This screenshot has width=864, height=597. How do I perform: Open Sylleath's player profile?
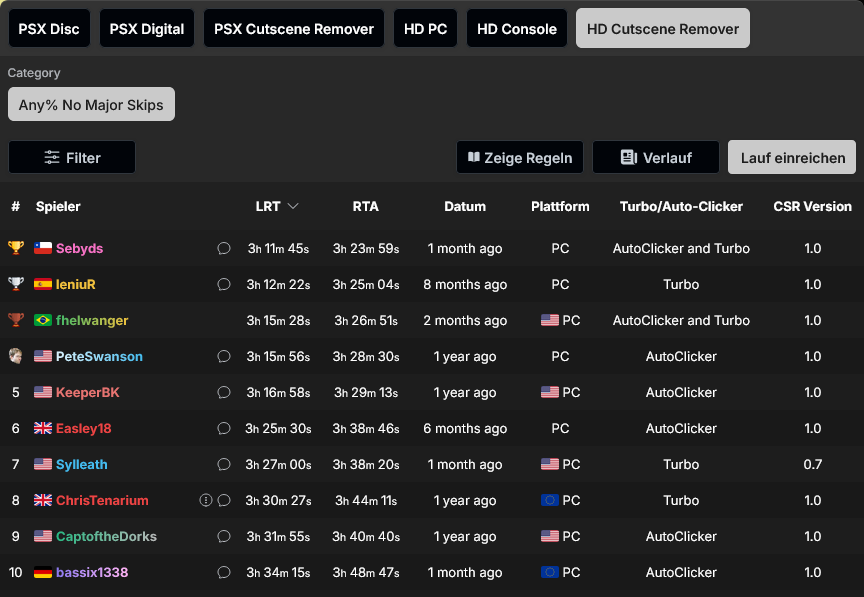[82, 464]
